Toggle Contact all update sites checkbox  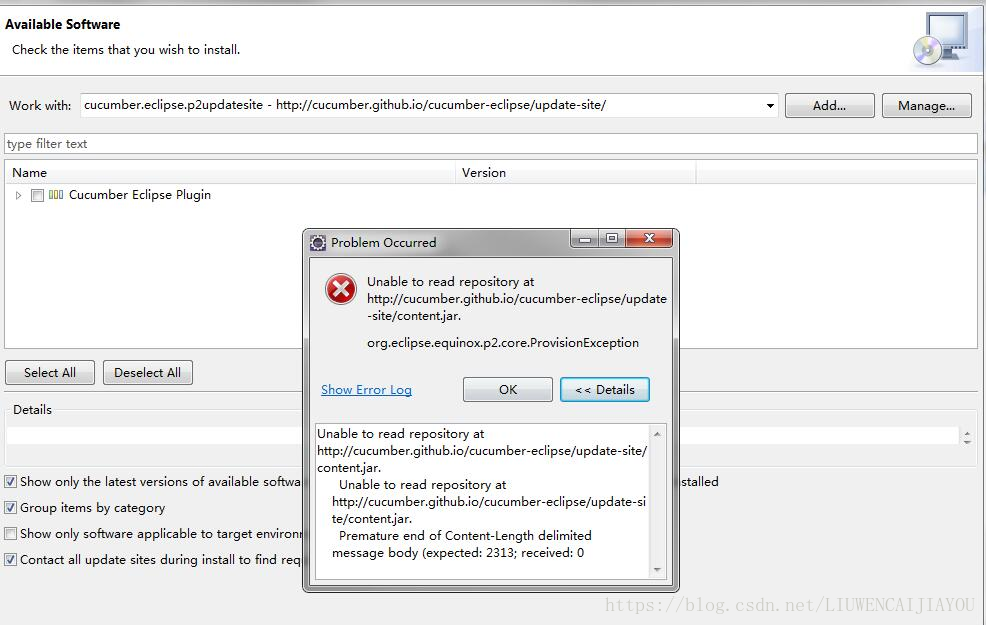click(x=11, y=560)
